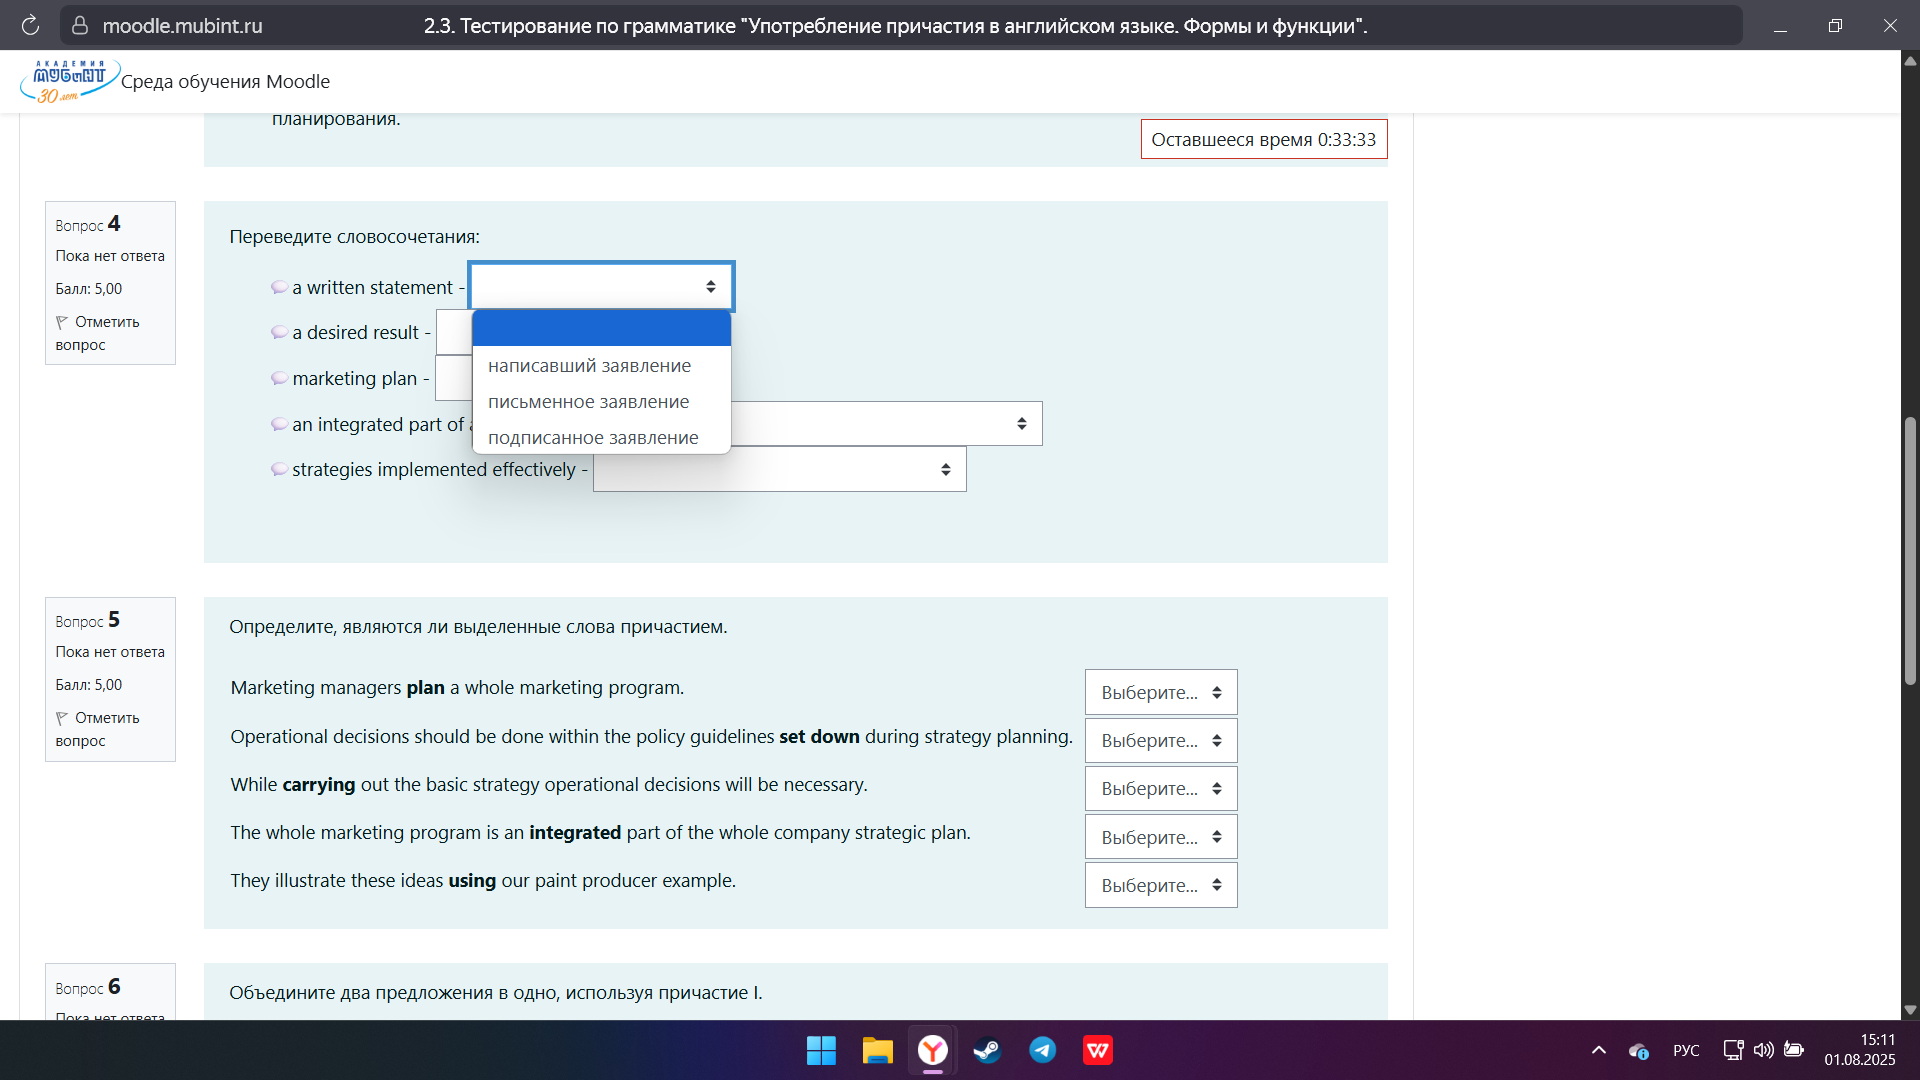Click РУС language indicator in the tray
1920x1080 pixels.
(x=1686, y=1050)
